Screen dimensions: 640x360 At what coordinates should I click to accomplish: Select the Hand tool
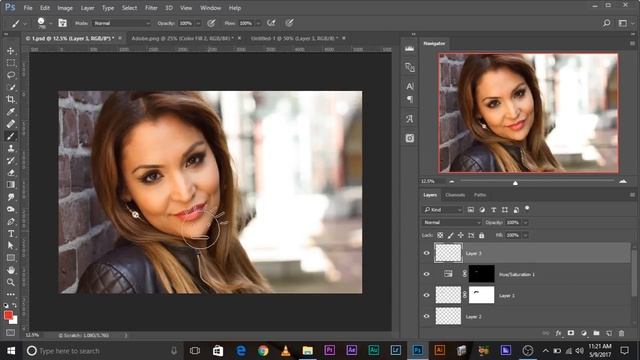(11, 270)
